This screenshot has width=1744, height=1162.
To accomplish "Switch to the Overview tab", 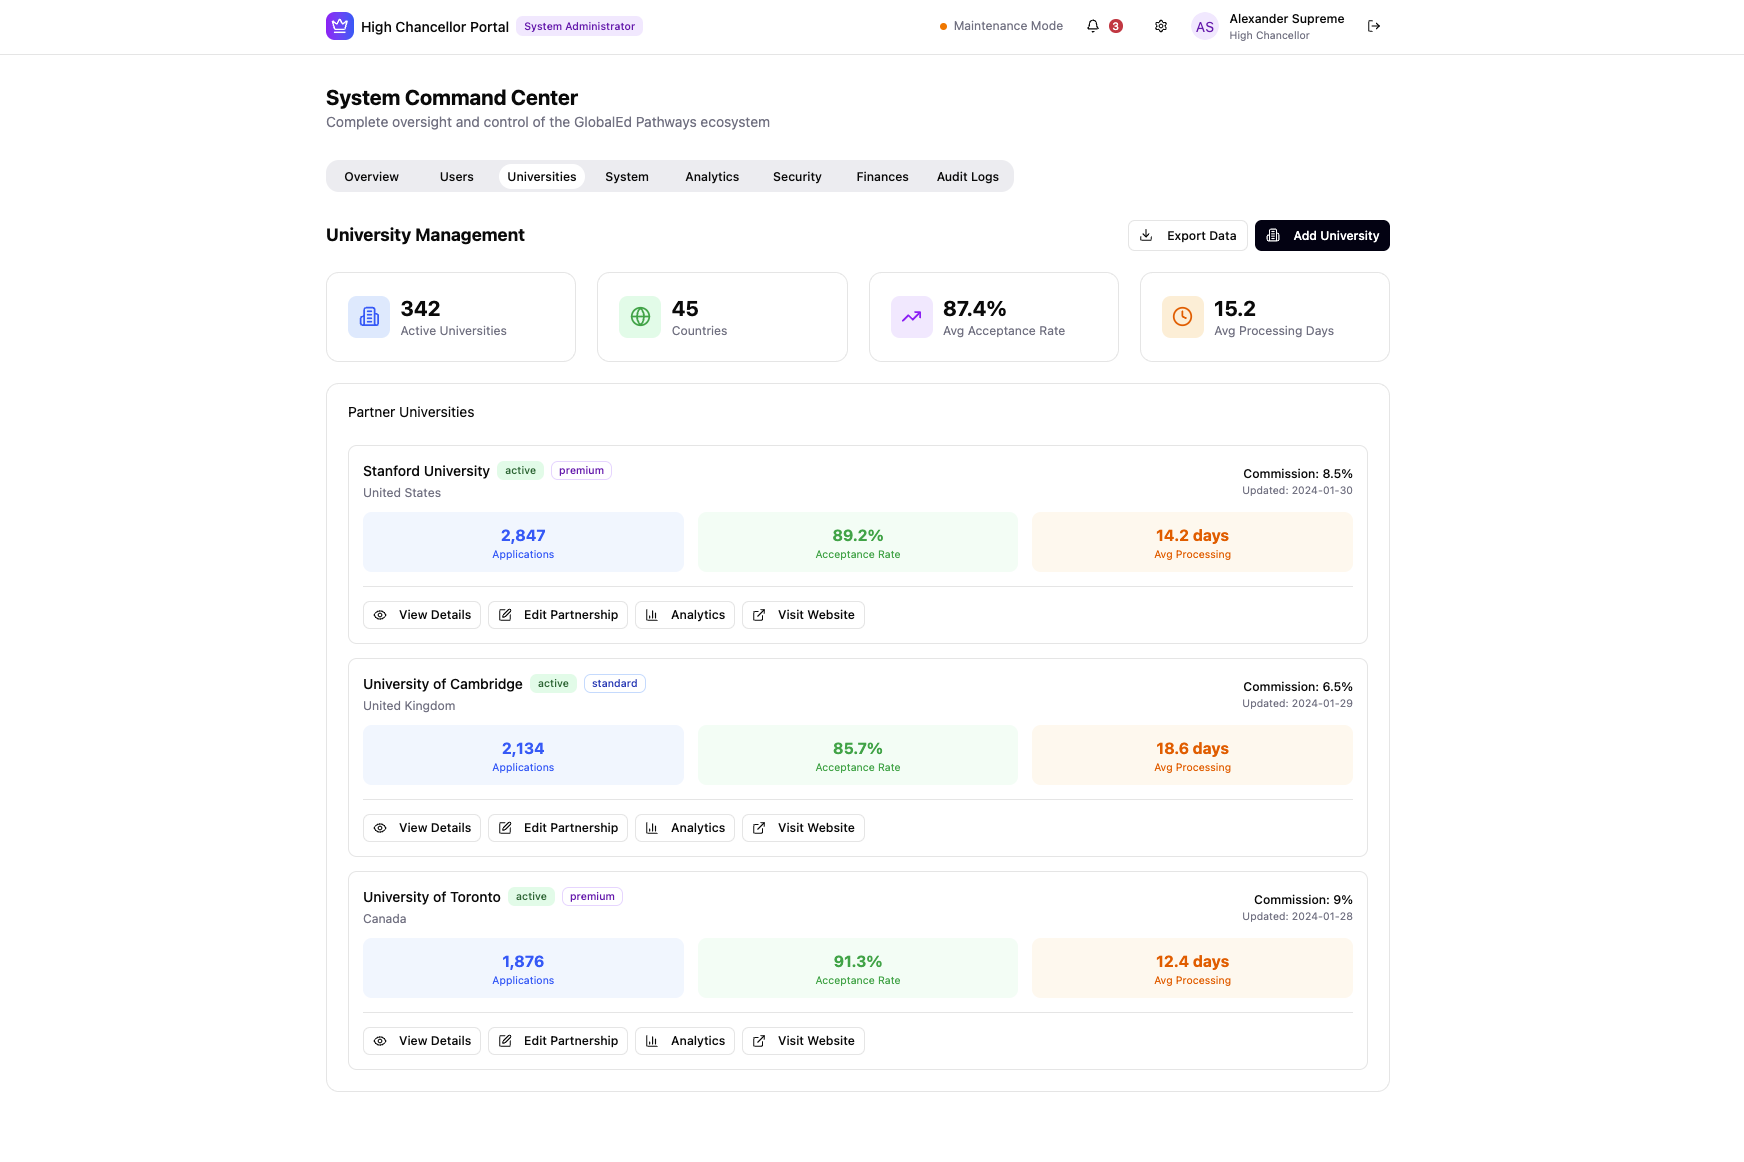I will [371, 177].
